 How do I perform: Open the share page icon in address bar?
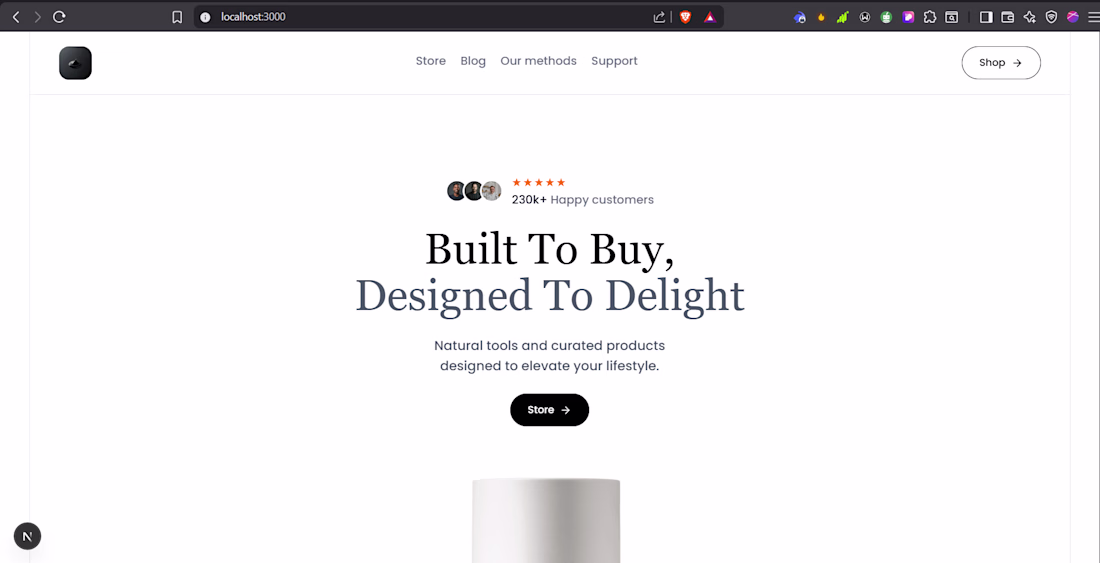[x=659, y=17]
